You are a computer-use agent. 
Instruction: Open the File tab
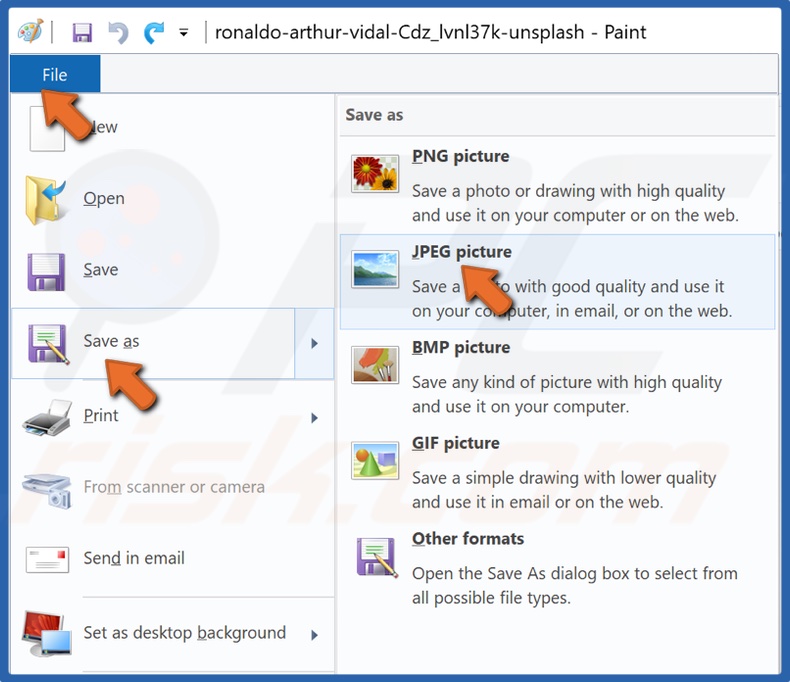(x=55, y=75)
